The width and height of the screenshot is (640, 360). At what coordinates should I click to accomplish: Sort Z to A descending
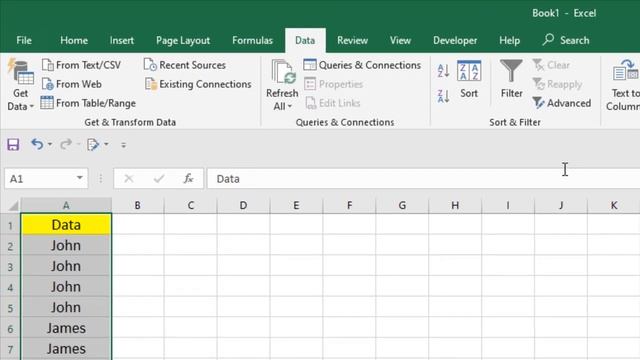tap(443, 96)
